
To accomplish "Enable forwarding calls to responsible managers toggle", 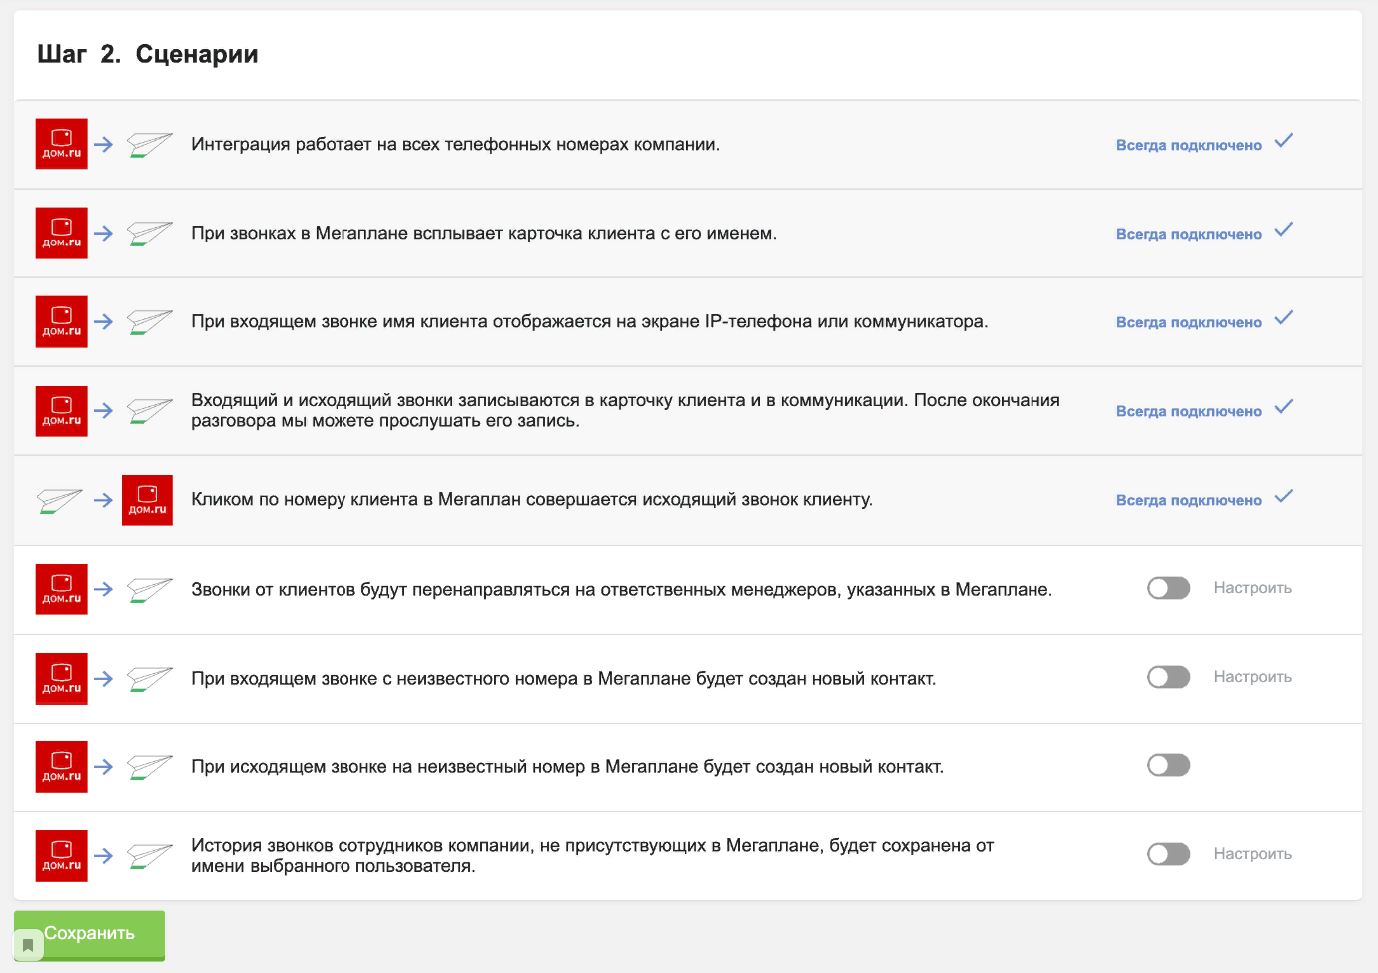I will (x=1168, y=588).
